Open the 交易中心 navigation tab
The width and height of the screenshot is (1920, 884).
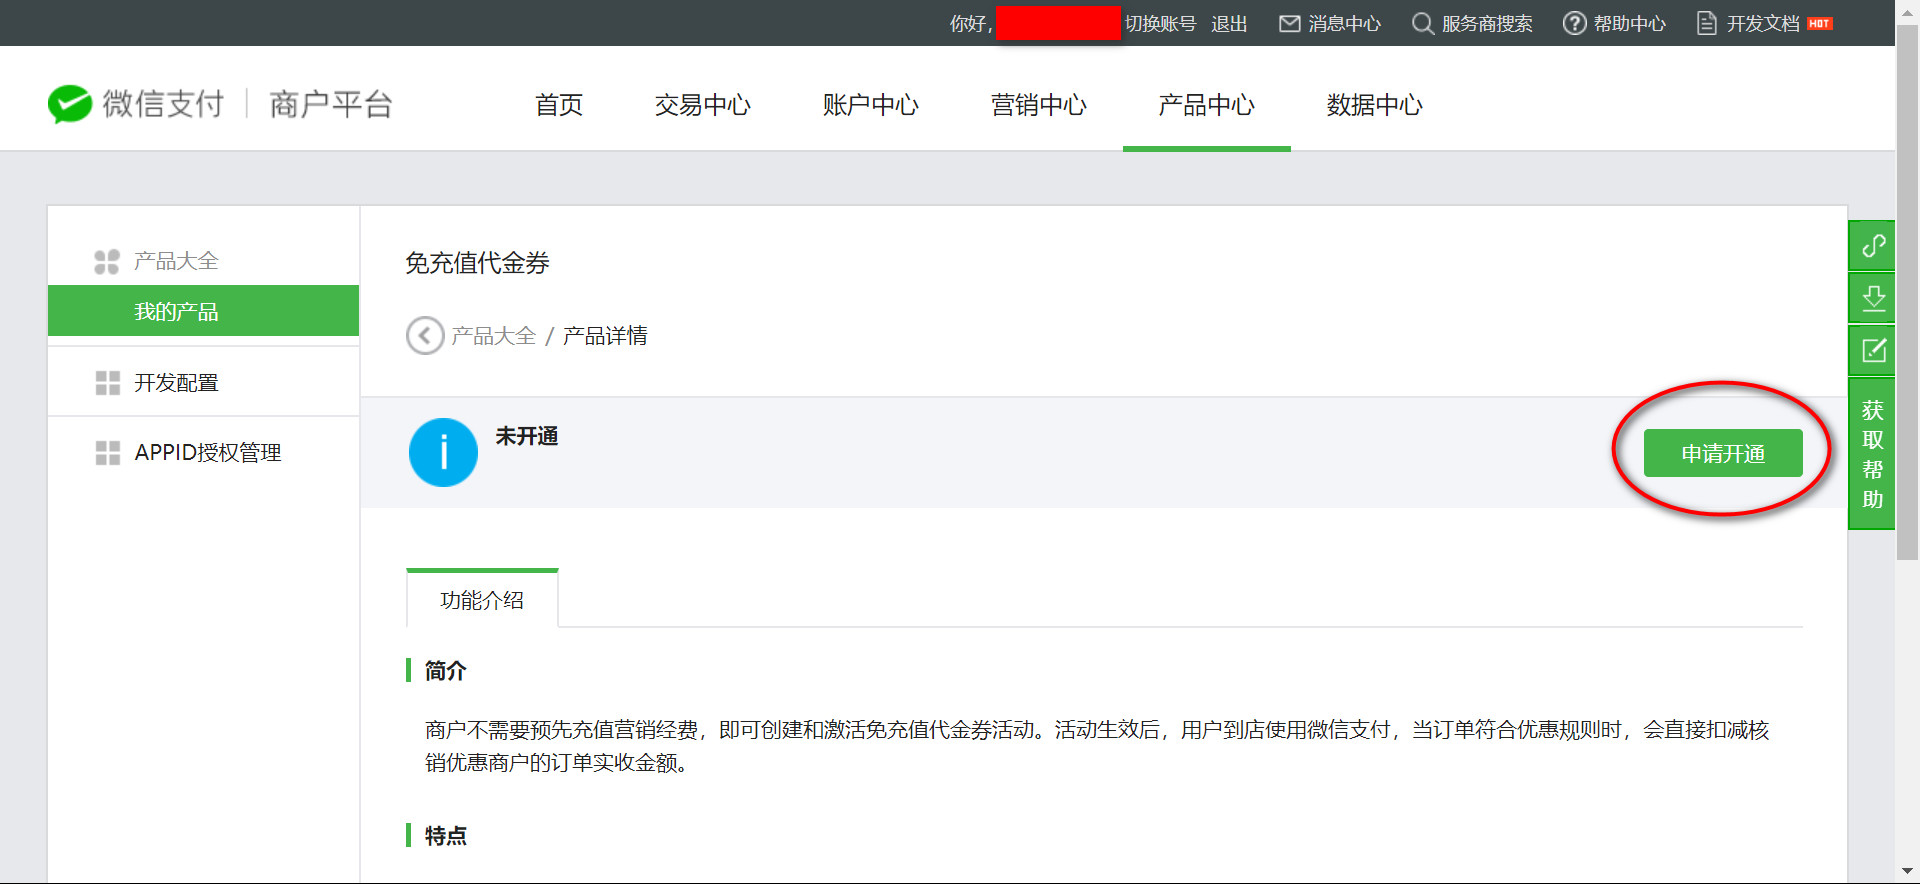[703, 104]
